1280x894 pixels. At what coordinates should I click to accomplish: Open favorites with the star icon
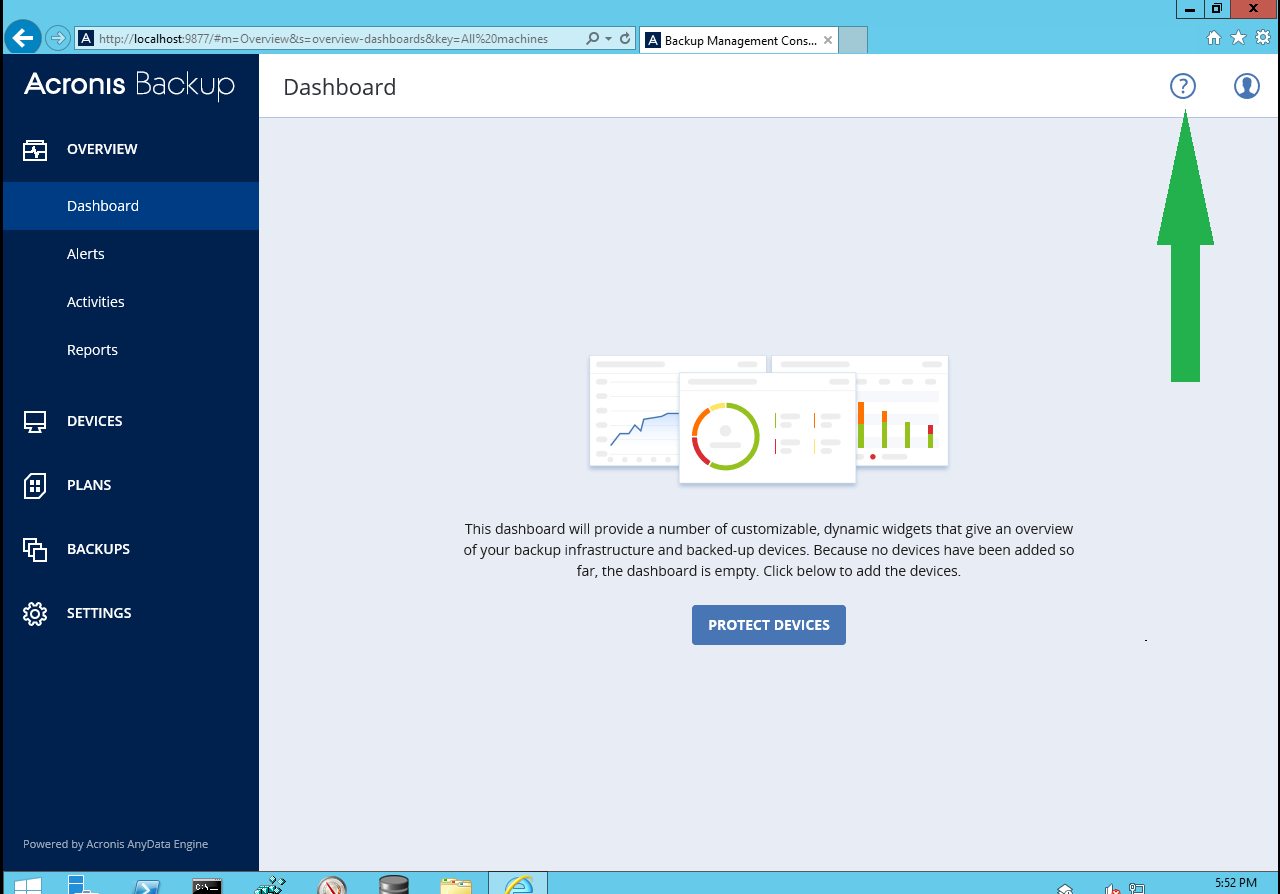click(1238, 38)
